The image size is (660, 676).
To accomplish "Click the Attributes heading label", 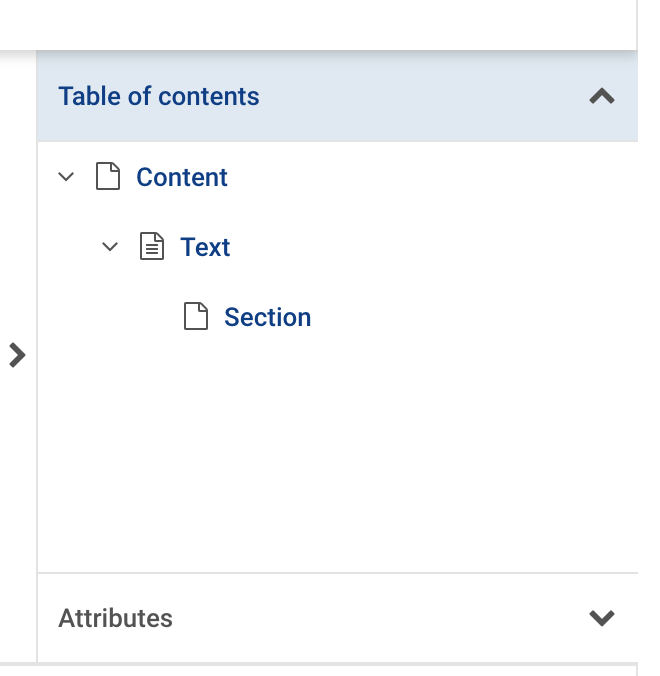I will pyautogui.click(x=115, y=618).
